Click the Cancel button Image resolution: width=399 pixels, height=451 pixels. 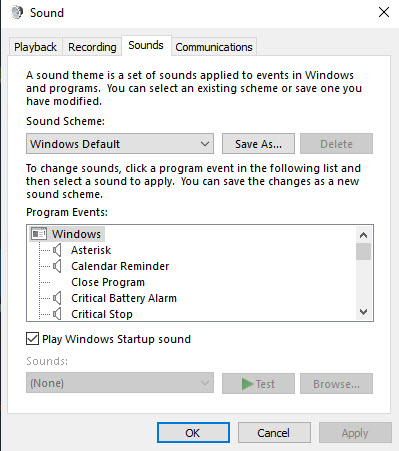[x=274, y=433]
